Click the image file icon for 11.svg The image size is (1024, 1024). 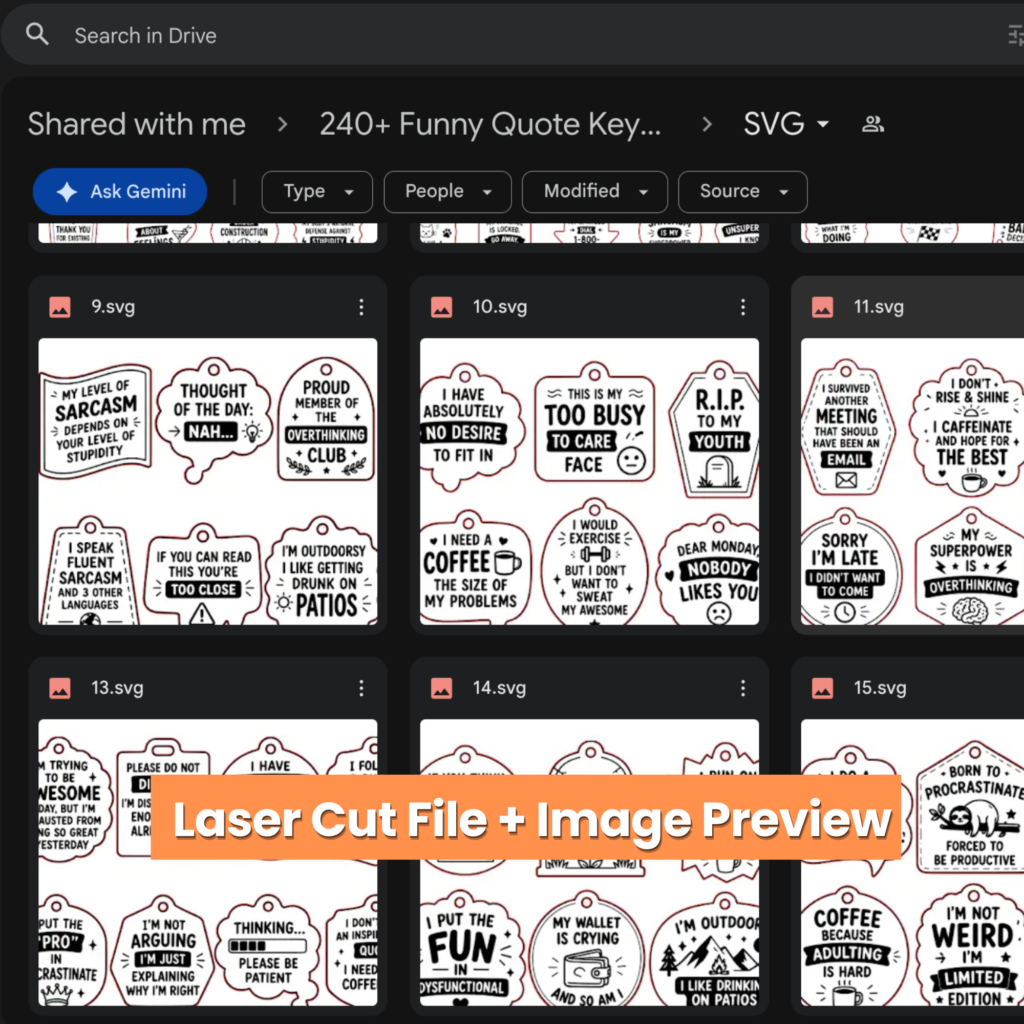tap(822, 307)
